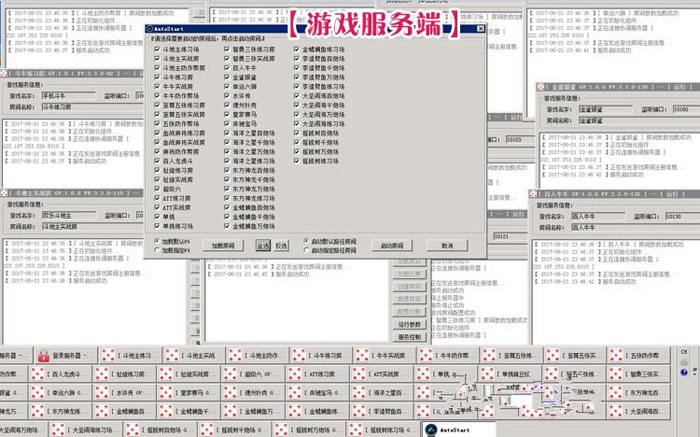Screen dimensions: 700x437
Task: Click the 取消 cancel button
Action: pyautogui.click(x=447, y=245)
